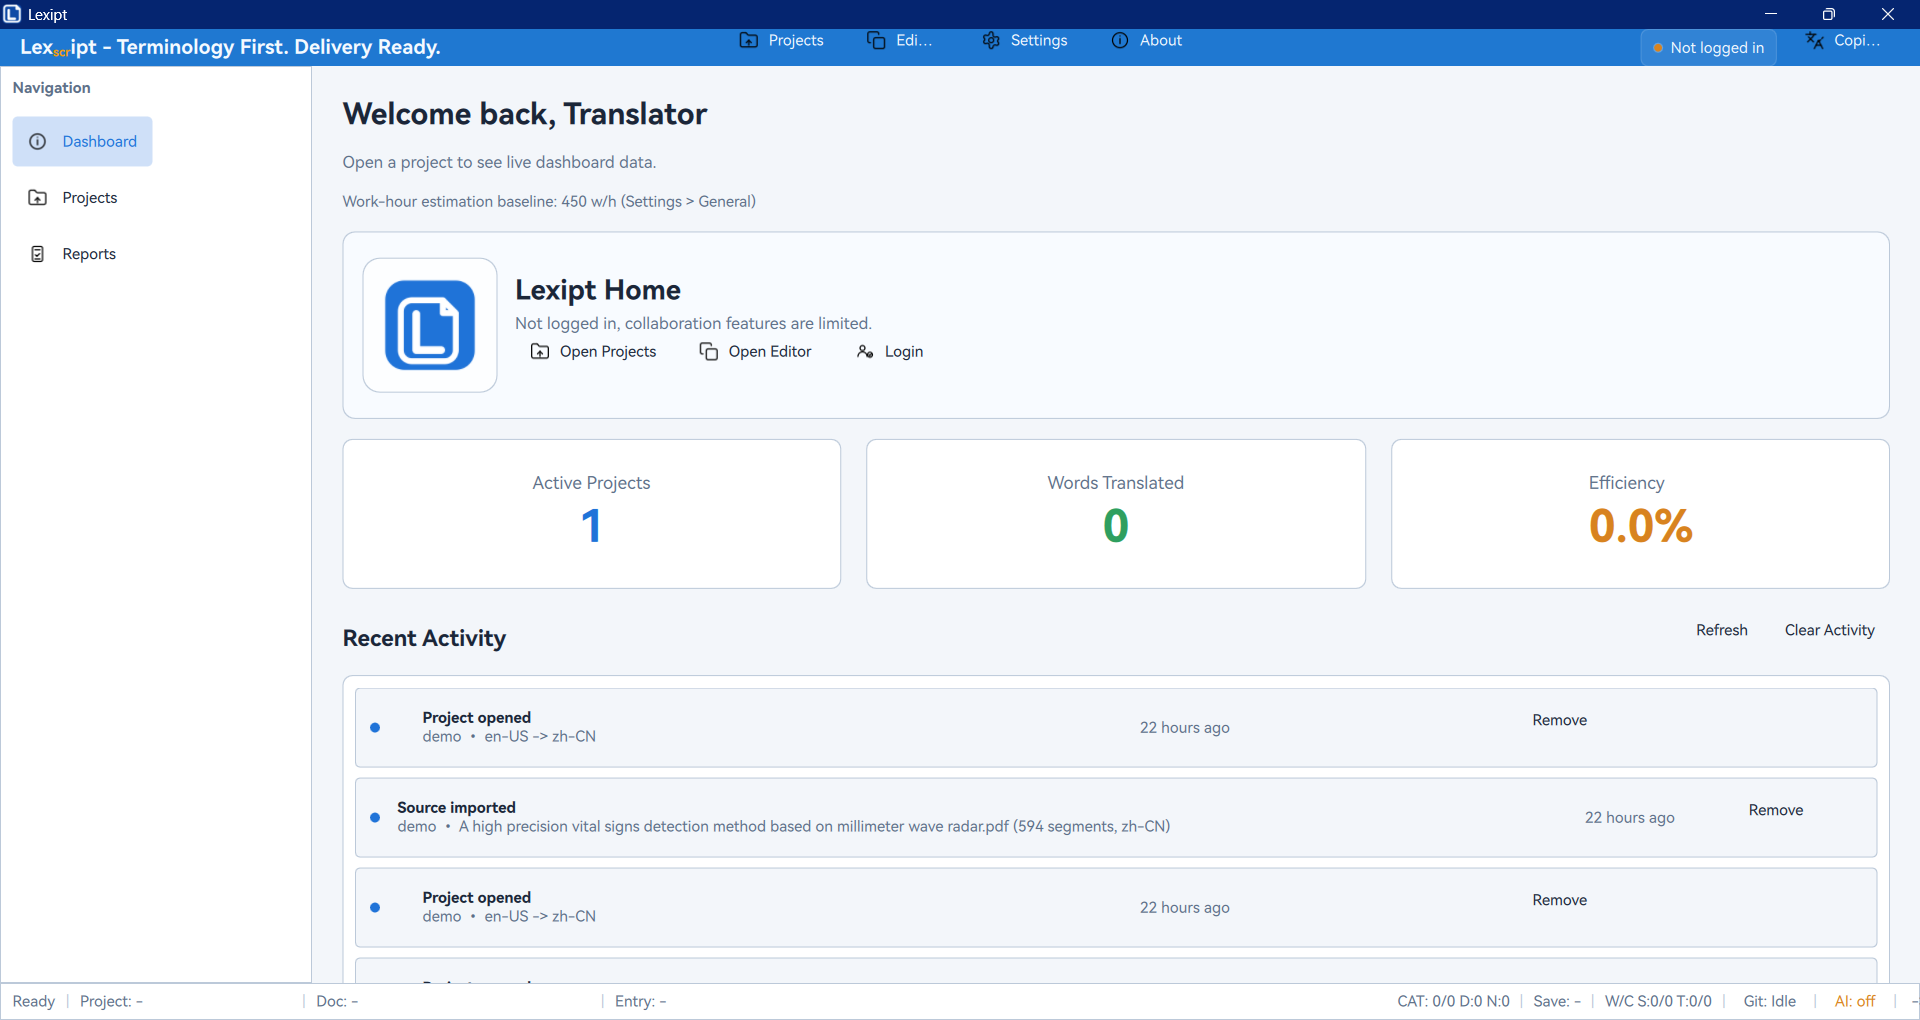Open Projects from the top toolbar
1920x1020 pixels.
pos(781,40)
